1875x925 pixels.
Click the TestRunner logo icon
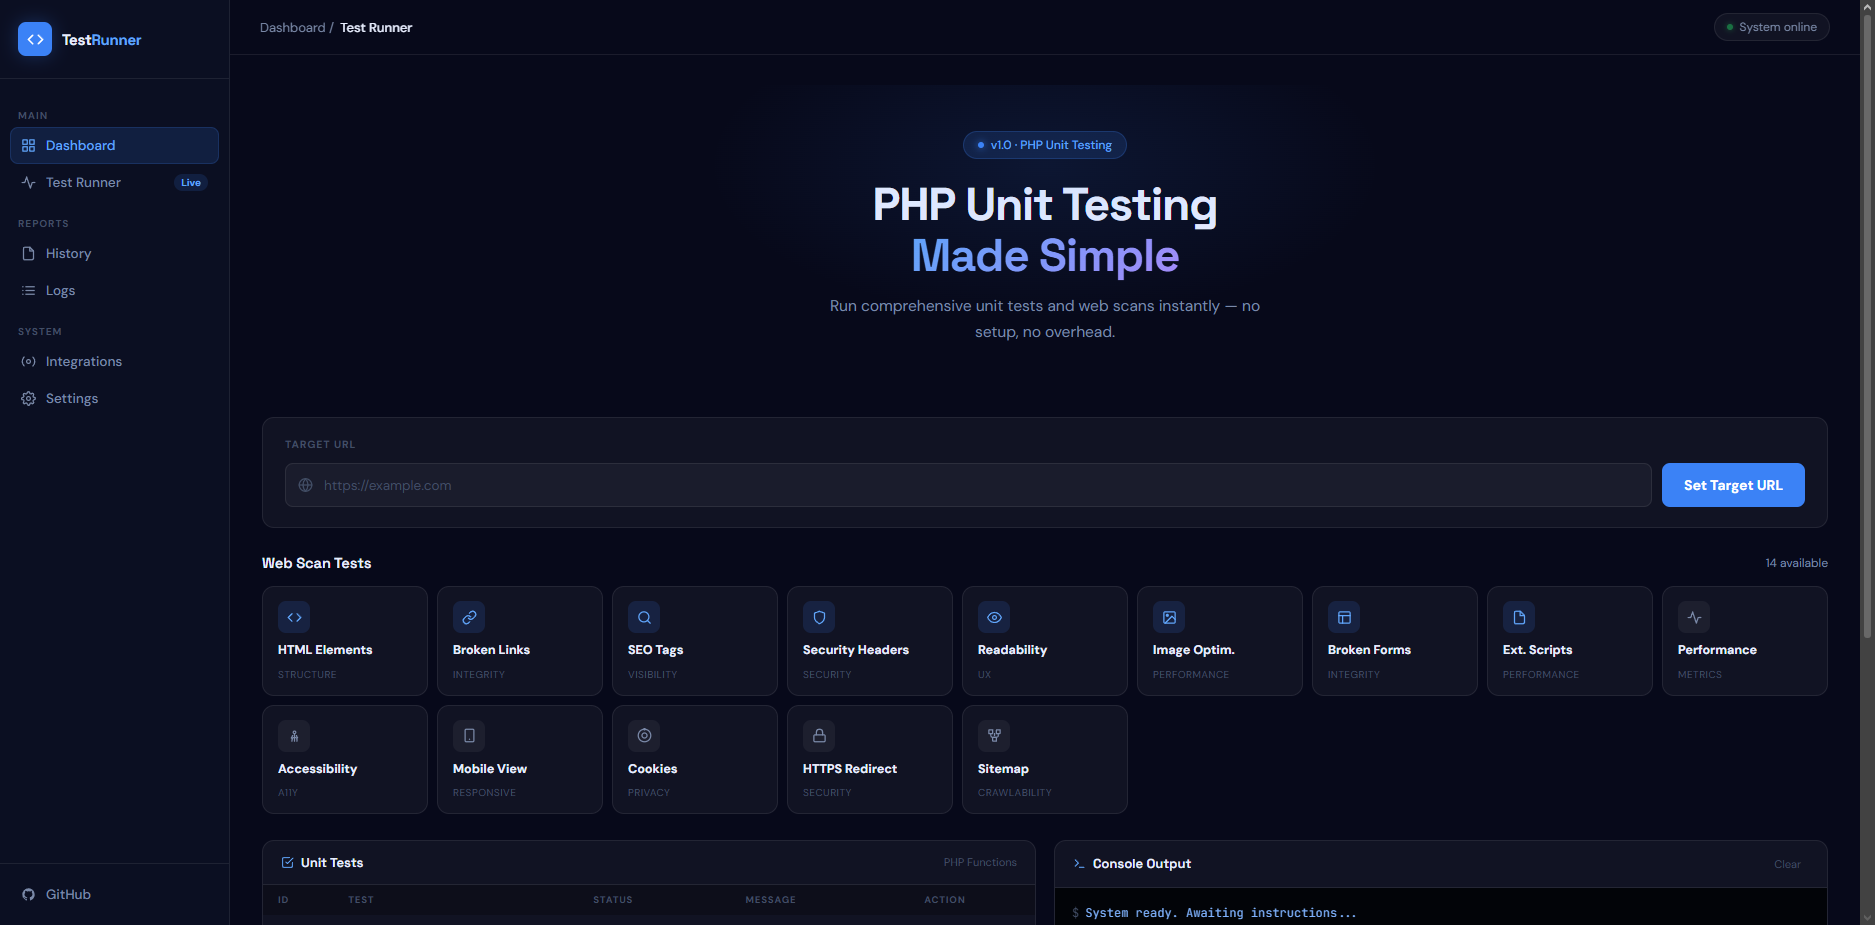coord(35,39)
